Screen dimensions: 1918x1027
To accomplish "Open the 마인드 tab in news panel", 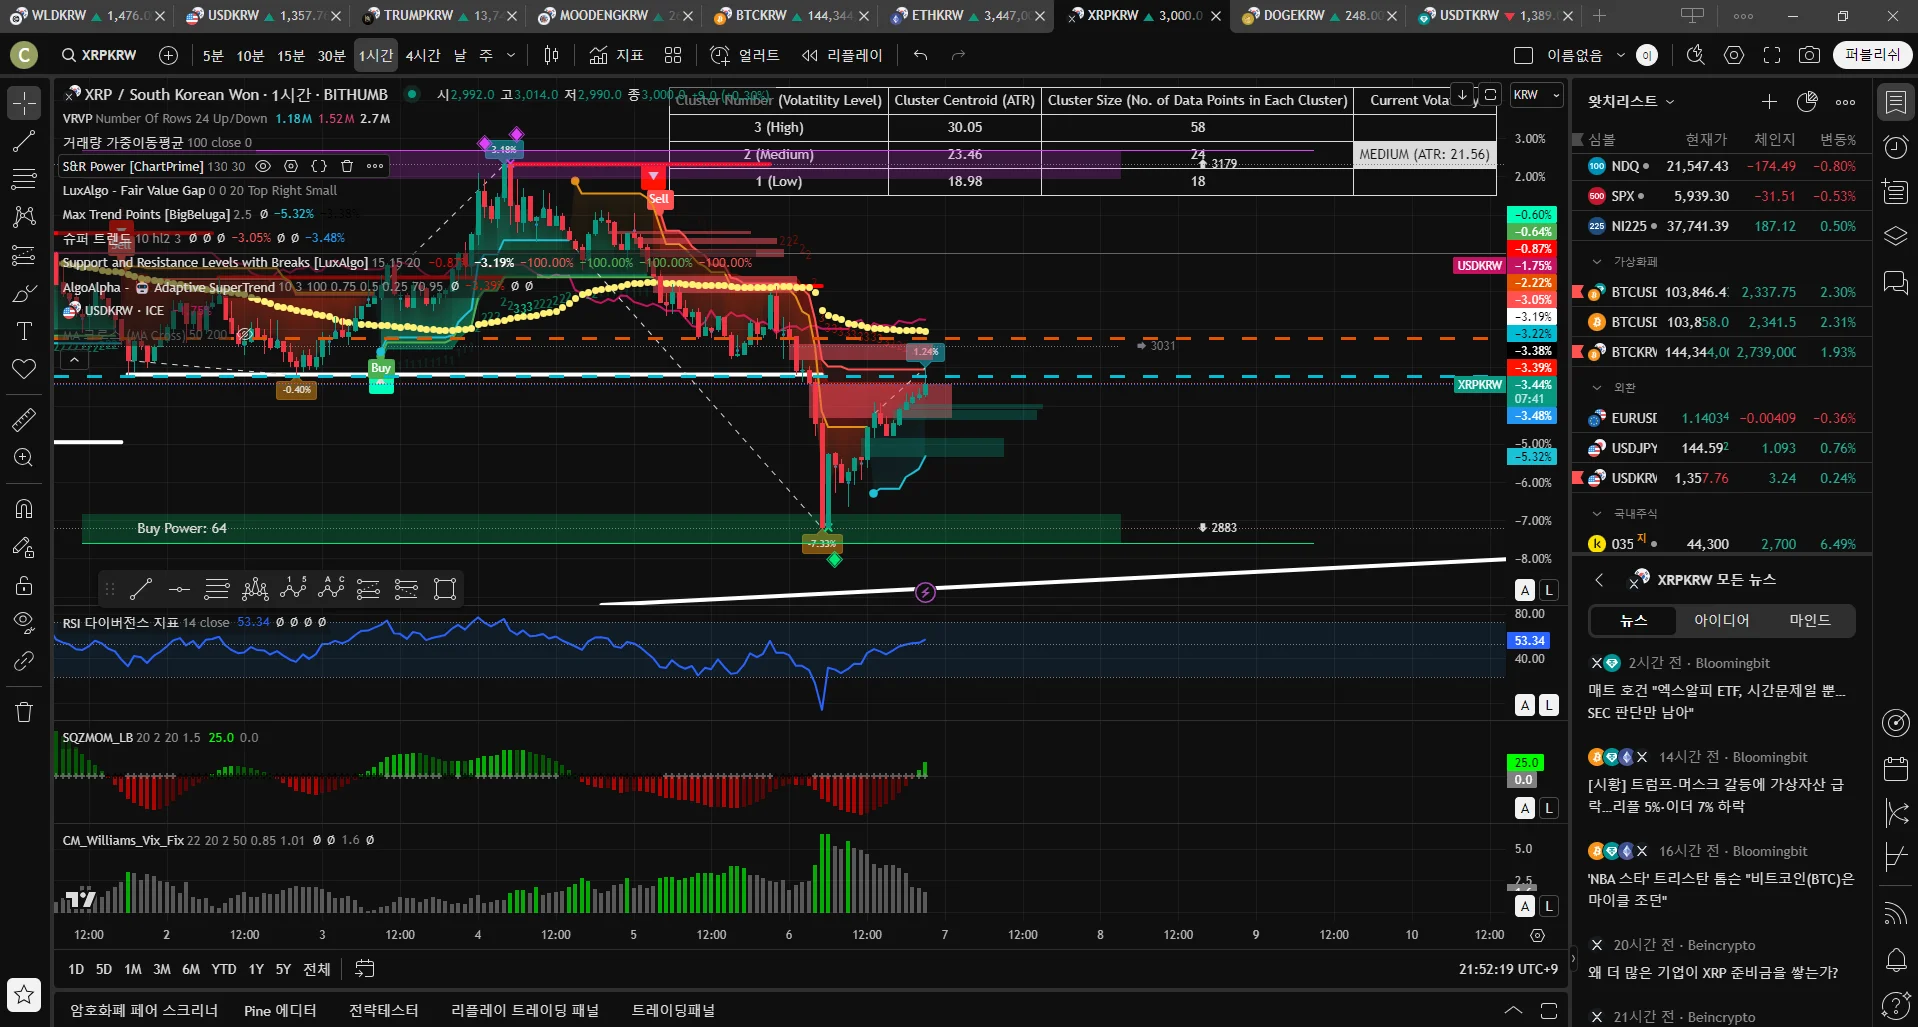I will pyautogui.click(x=1810, y=621).
